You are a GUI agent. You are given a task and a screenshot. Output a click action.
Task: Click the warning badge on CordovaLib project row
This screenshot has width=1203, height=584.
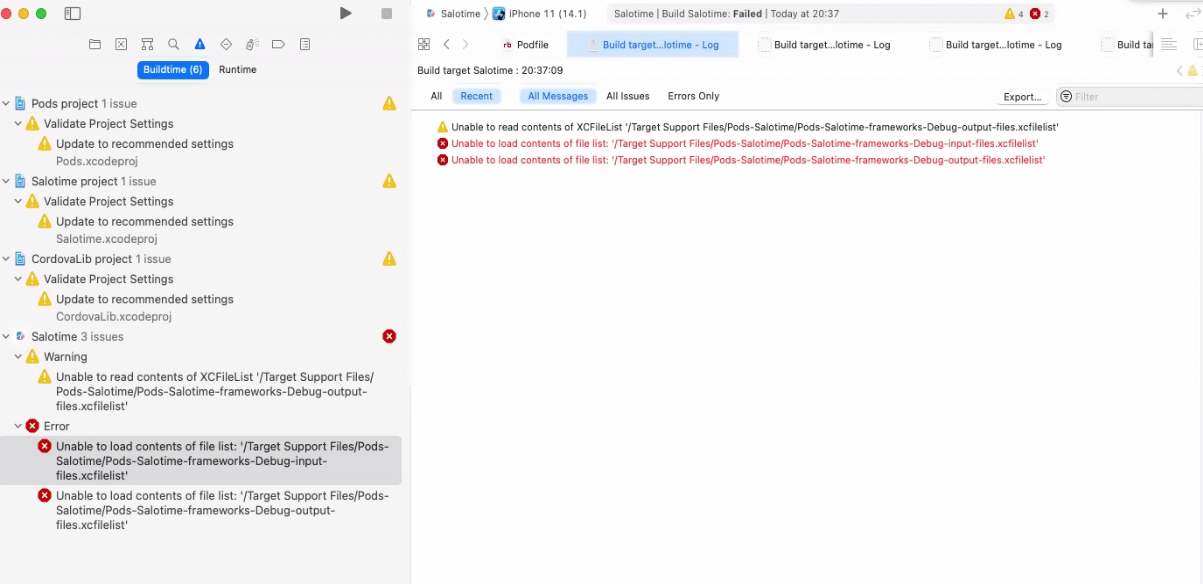389,259
